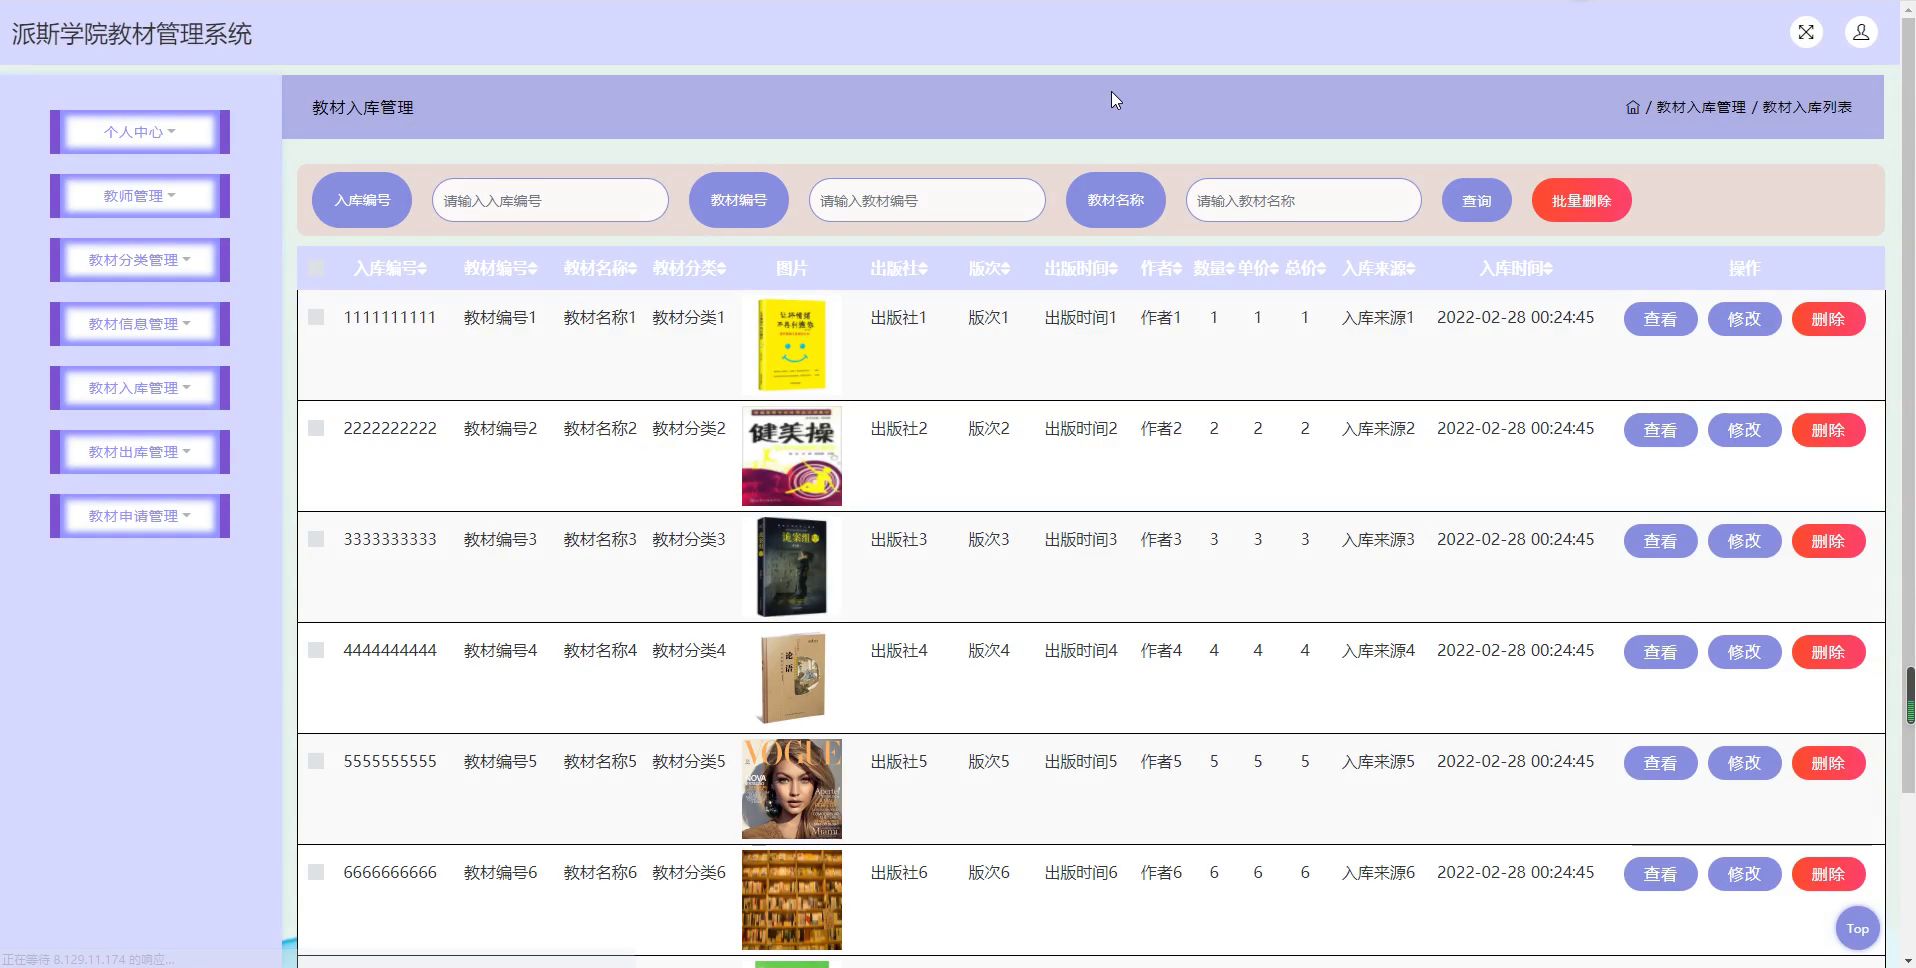Expand the 教材出库管理 sidebar menu

coord(140,452)
